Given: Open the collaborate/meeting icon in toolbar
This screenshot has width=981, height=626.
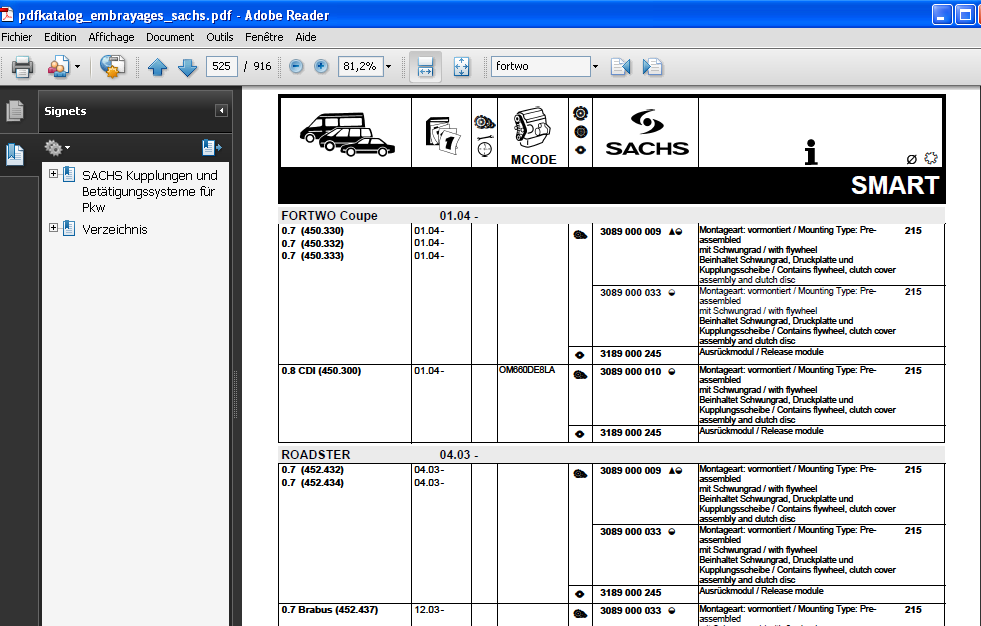Looking at the screenshot, I should pyautogui.click(x=58, y=66).
